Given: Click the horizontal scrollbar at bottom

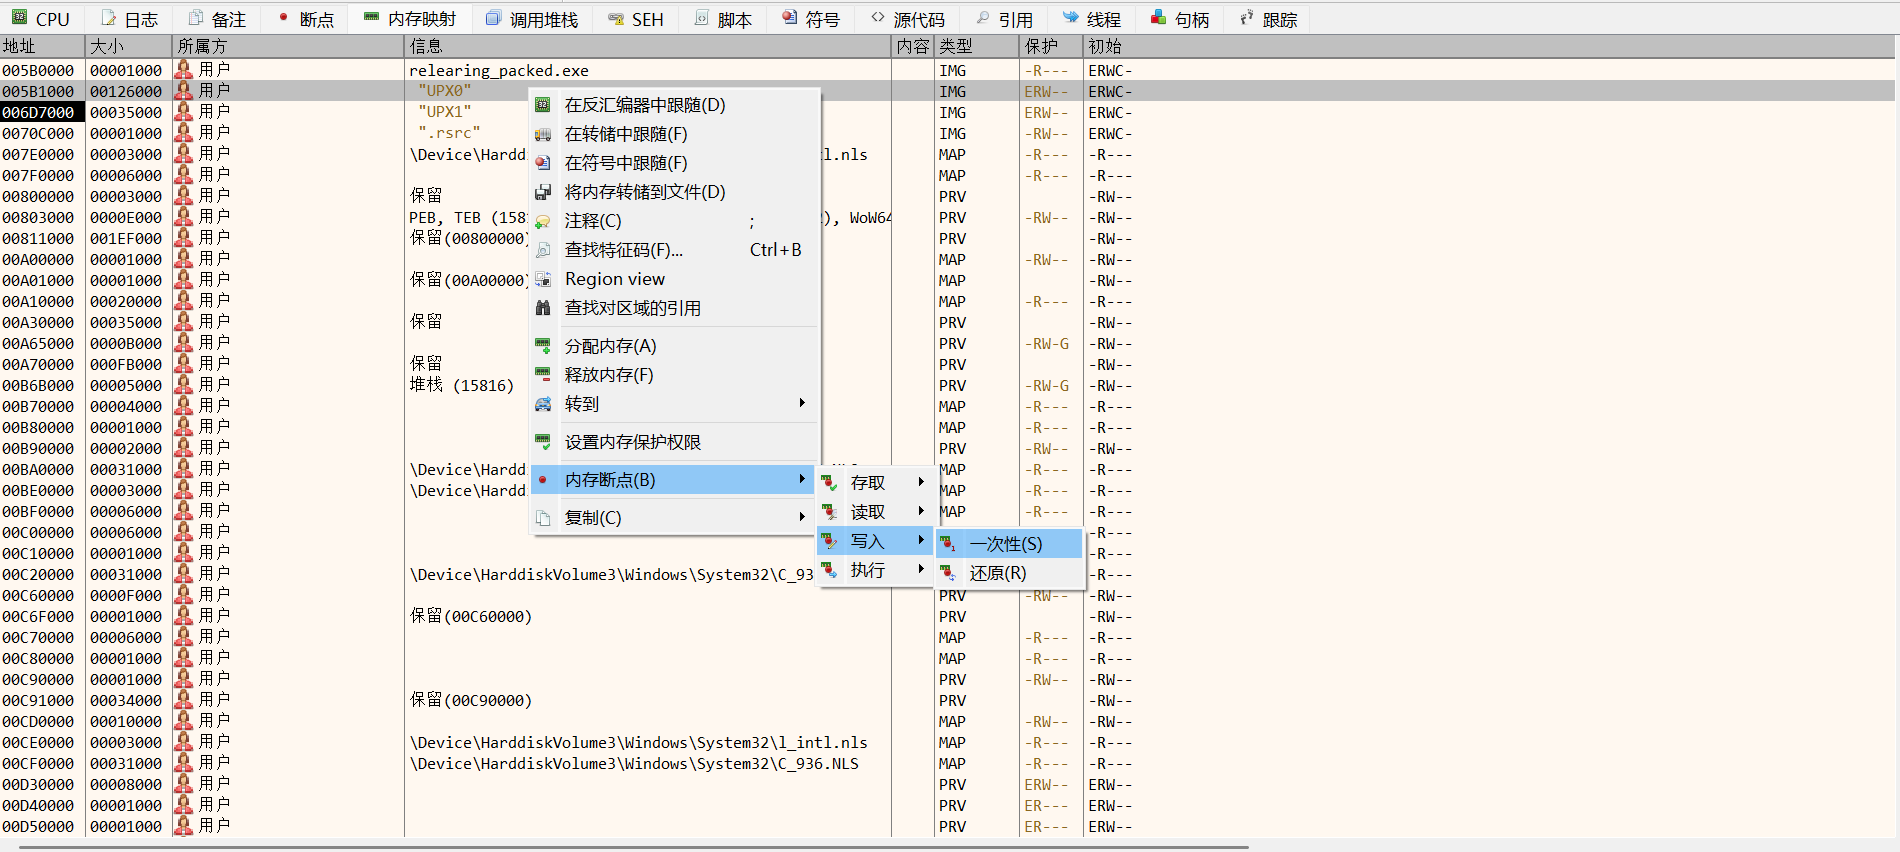Looking at the screenshot, I should (634, 847).
